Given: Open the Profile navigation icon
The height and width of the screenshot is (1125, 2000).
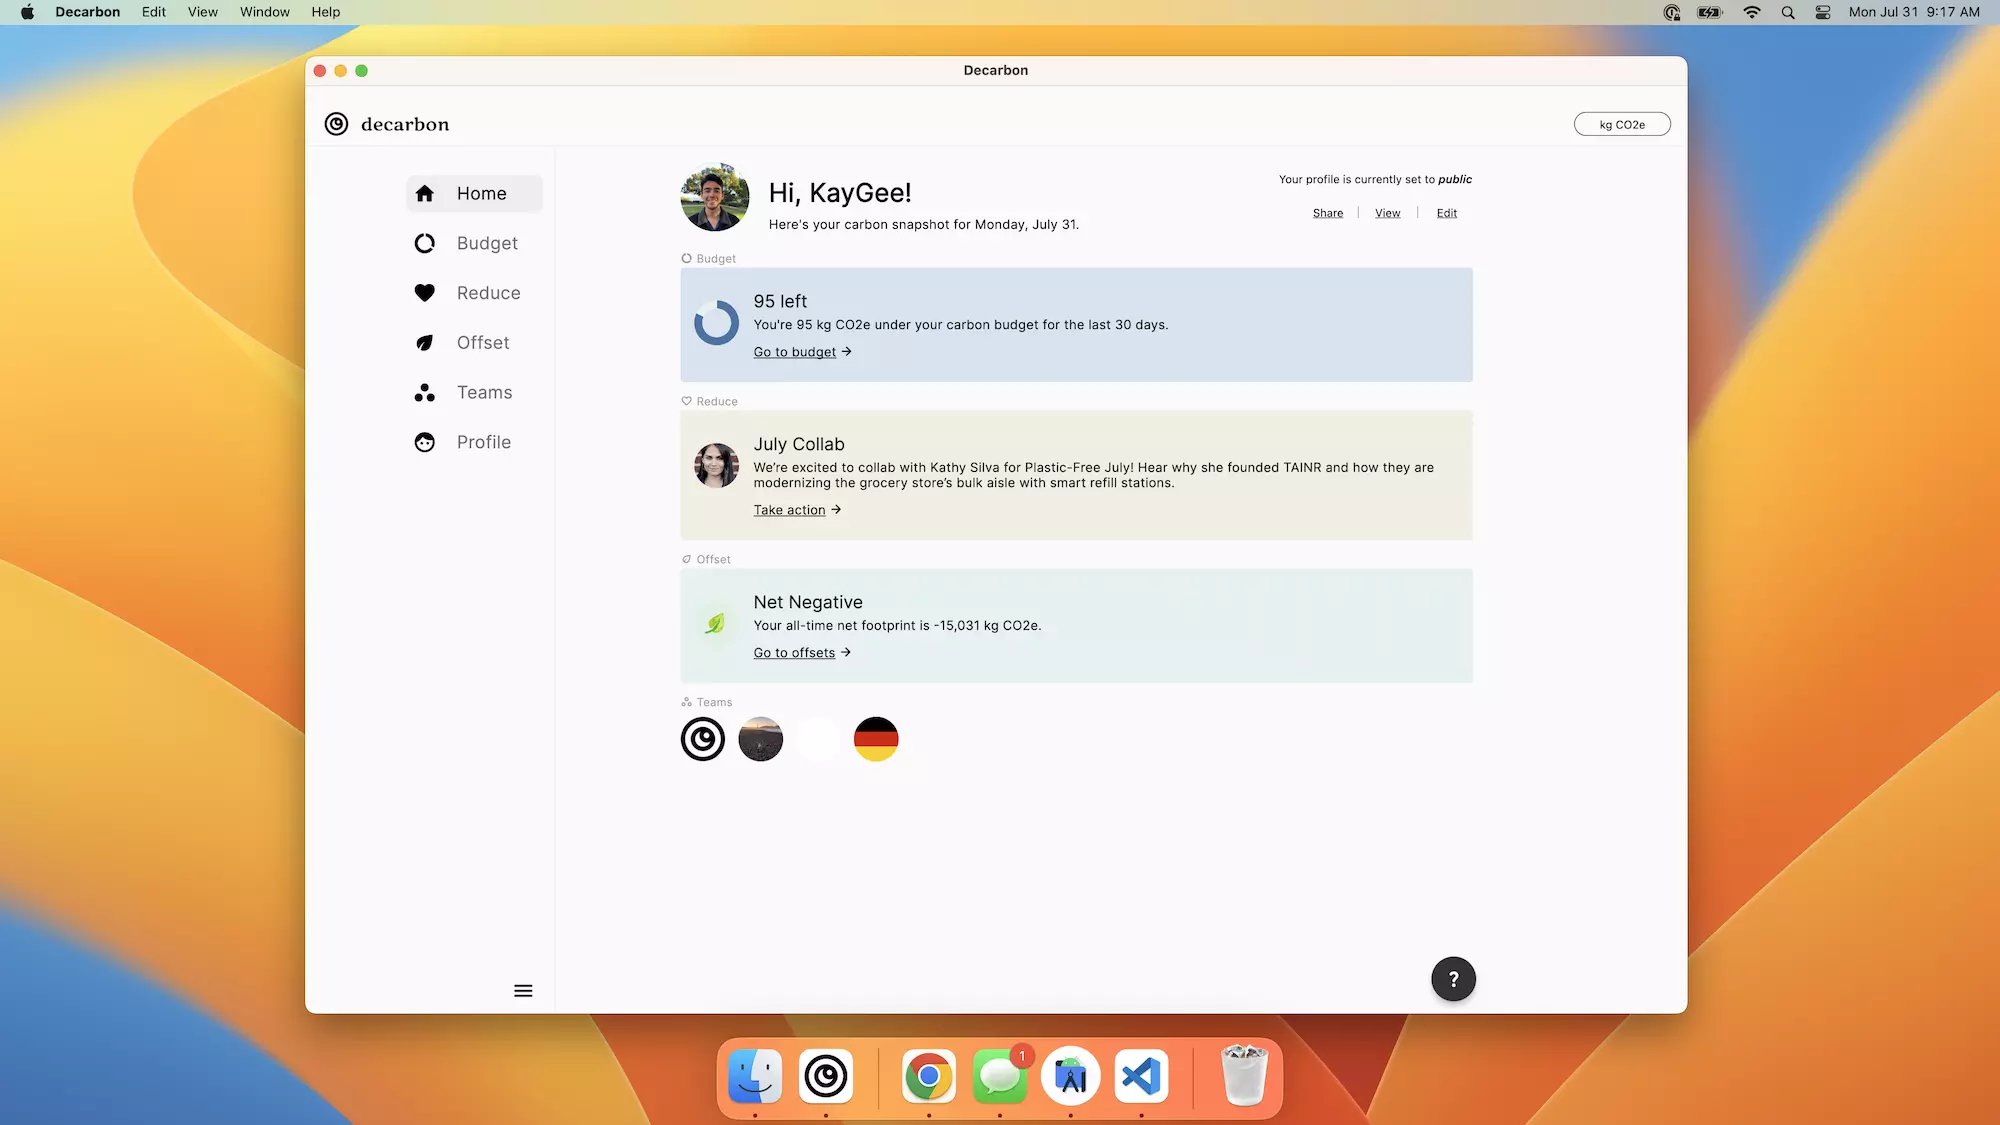Looking at the screenshot, I should coord(424,441).
